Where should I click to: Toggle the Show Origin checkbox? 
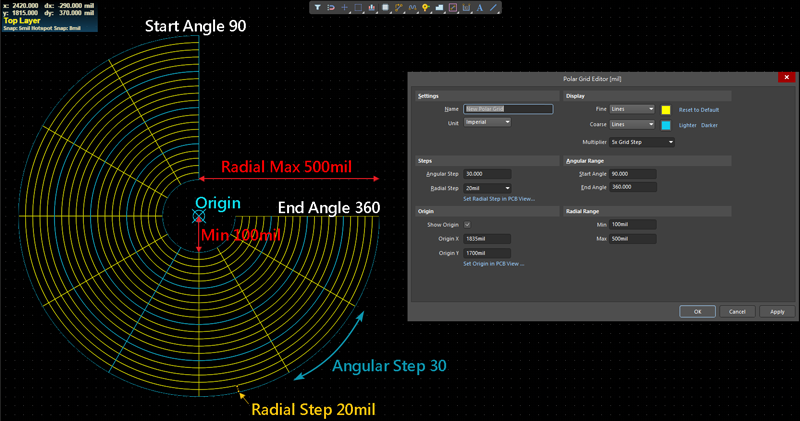(467, 225)
